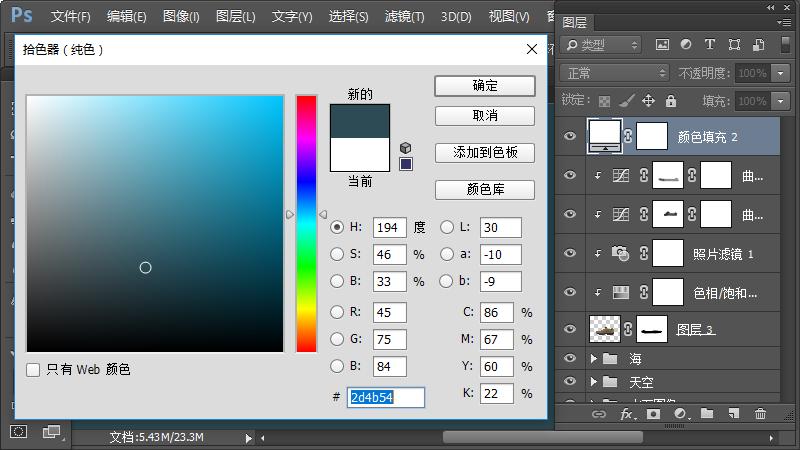Create new fill or adjustment layer
The width and height of the screenshot is (800, 450).
[681, 414]
